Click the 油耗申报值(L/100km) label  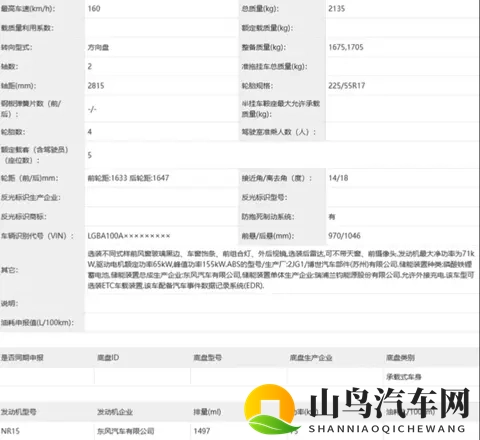tap(37, 323)
